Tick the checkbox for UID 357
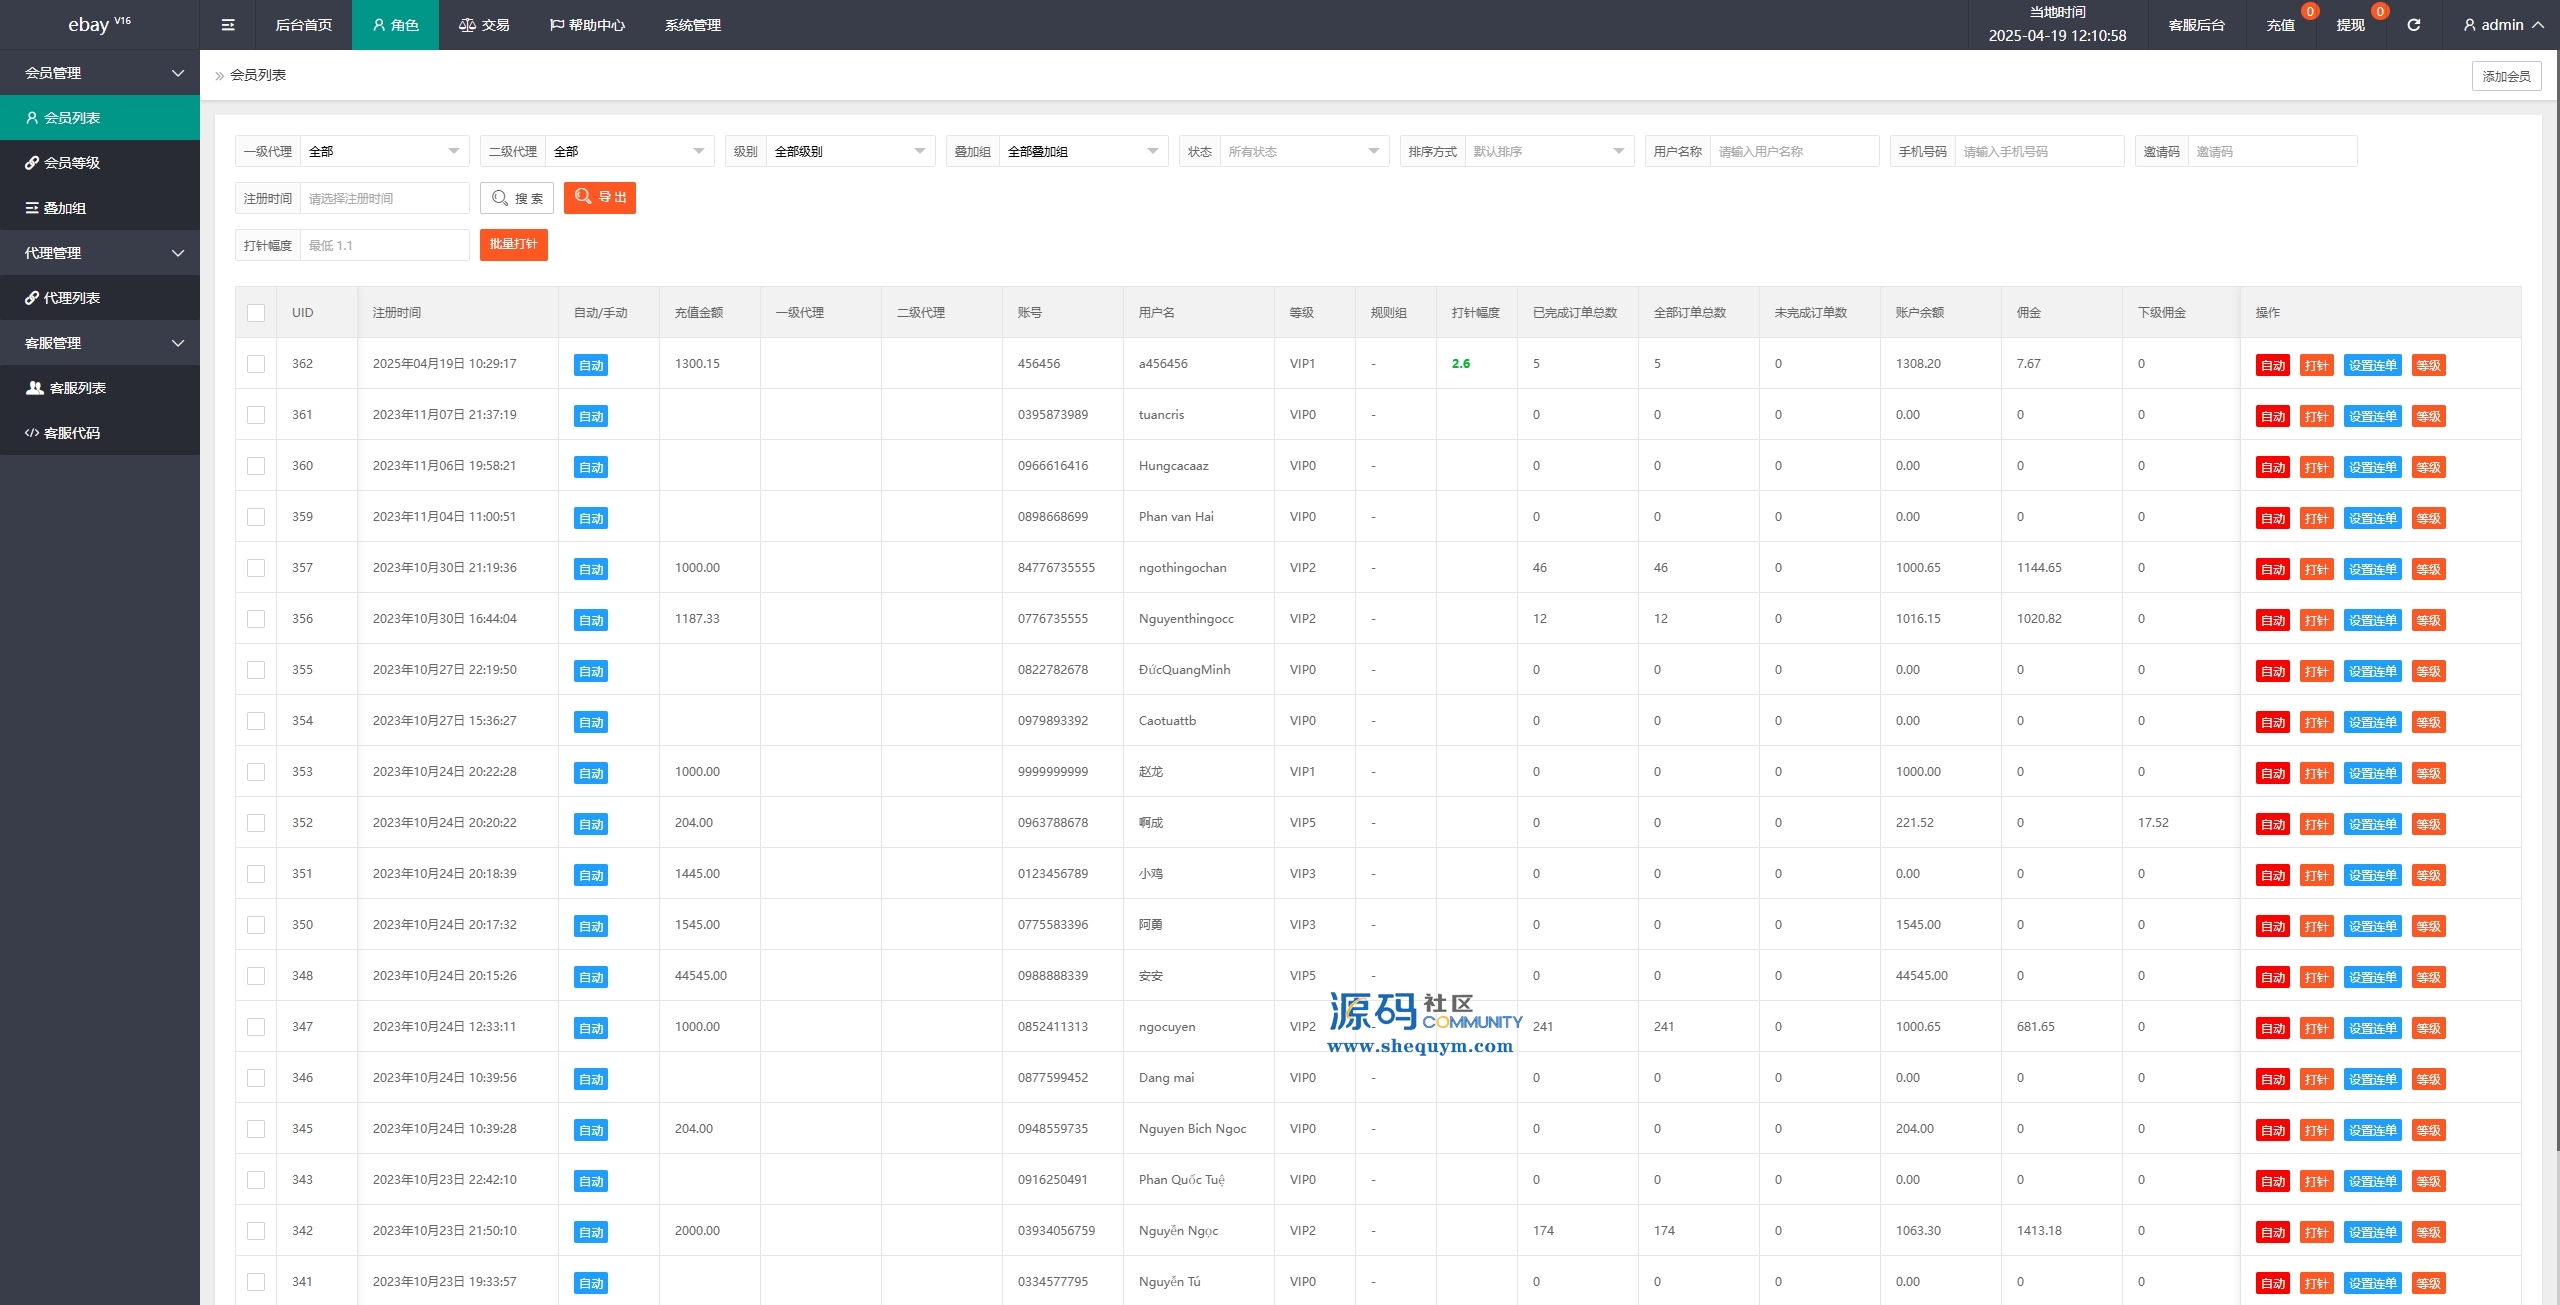Screen dimensions: 2560x1305 256,568
